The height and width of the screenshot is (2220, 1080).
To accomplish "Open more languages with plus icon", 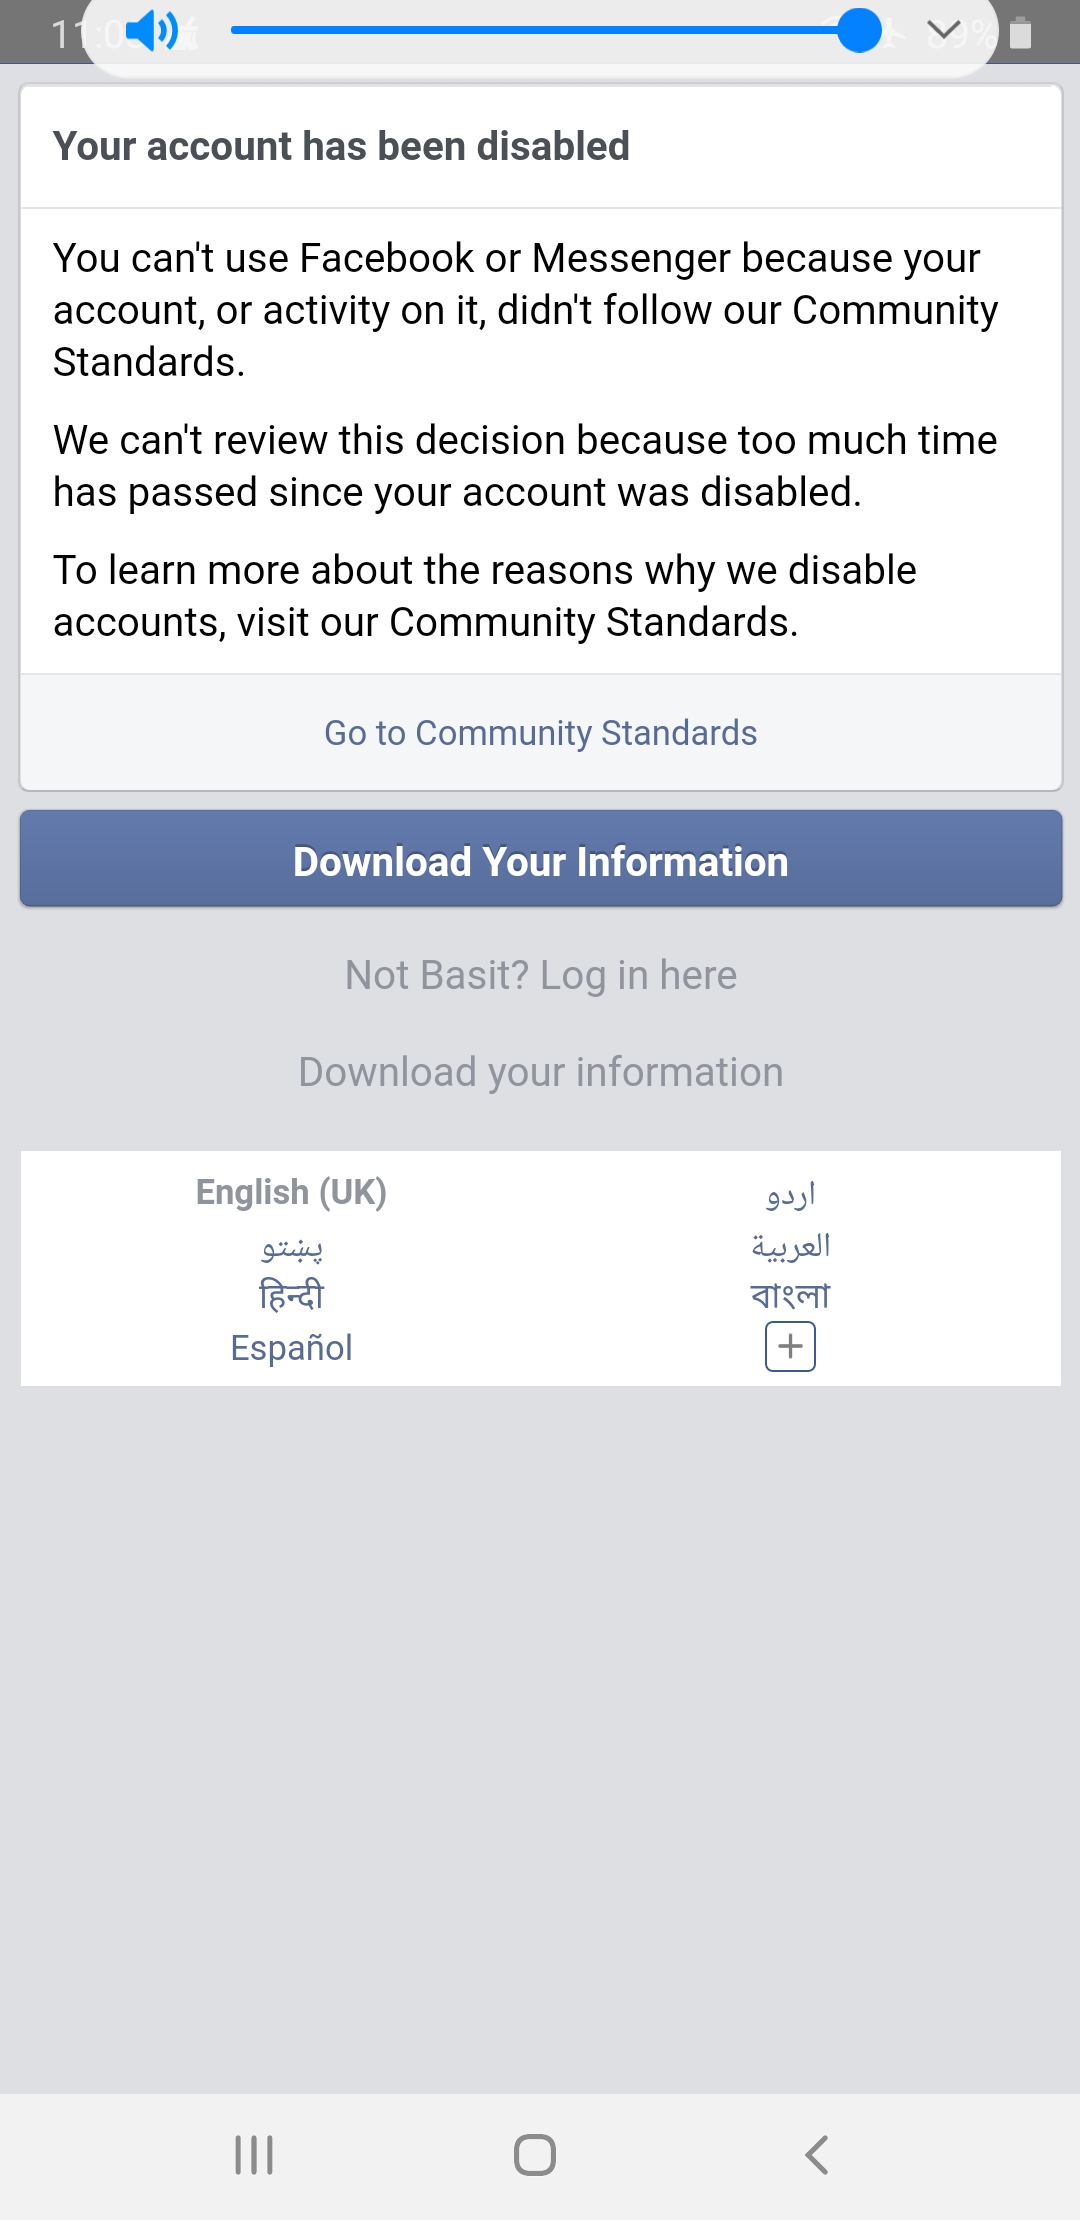I will point(790,1347).
